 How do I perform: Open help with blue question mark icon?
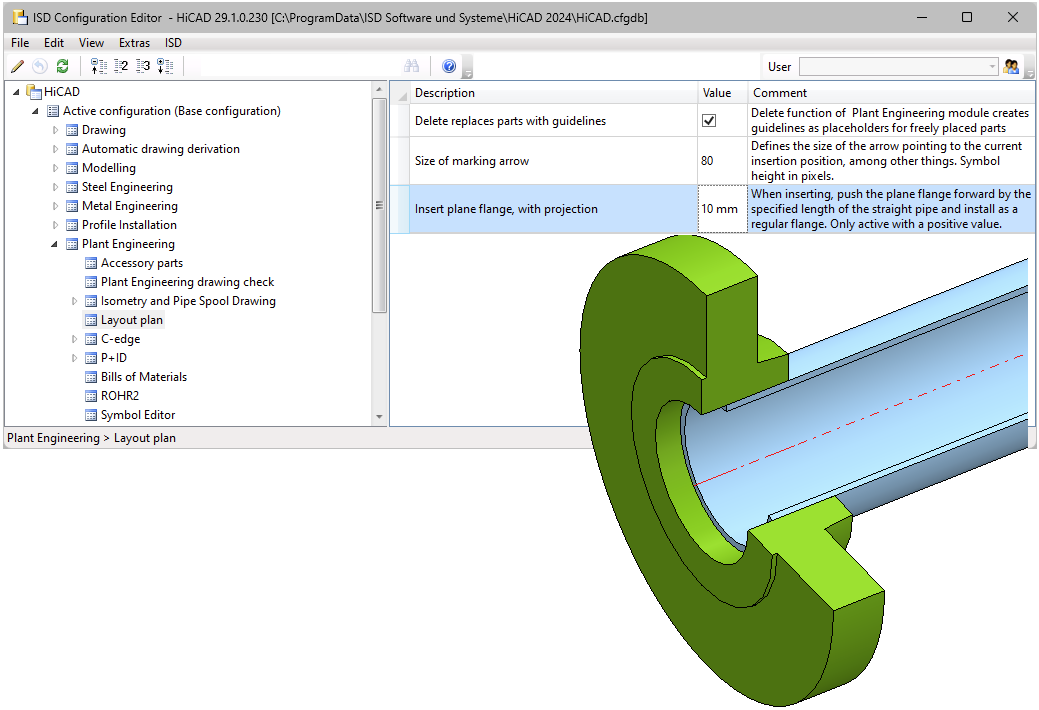(449, 67)
